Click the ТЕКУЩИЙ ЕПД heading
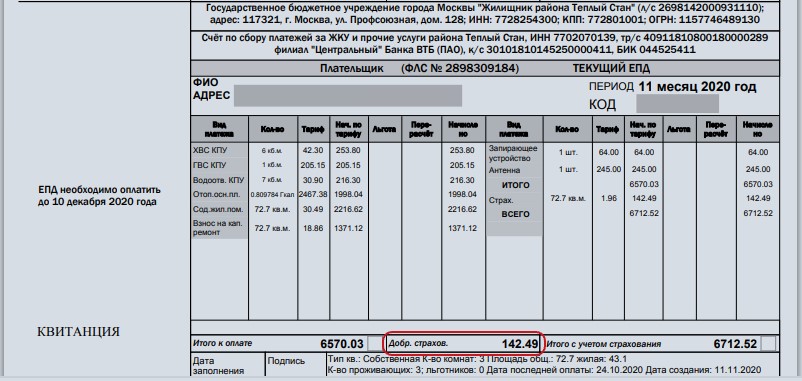The height and width of the screenshot is (381, 802). coord(611,69)
